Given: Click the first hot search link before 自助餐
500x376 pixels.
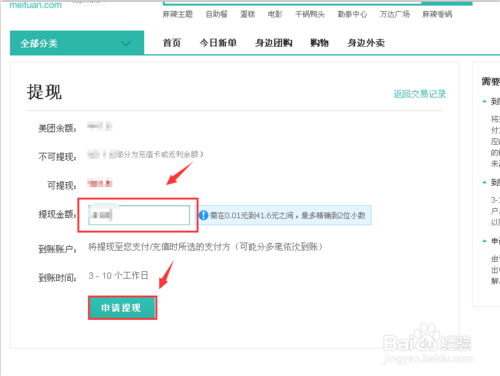Looking at the screenshot, I should 178,14.
